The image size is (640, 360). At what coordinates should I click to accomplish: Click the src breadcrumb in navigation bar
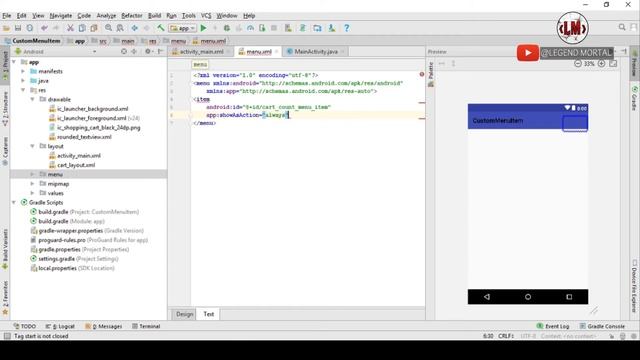[x=103, y=41]
